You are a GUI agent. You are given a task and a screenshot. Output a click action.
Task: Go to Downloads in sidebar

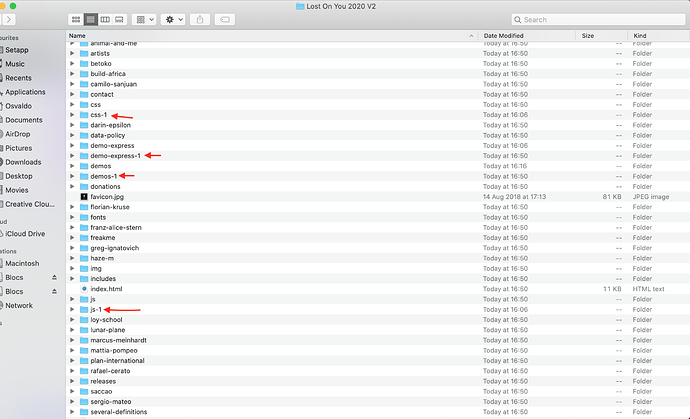pos(23,162)
